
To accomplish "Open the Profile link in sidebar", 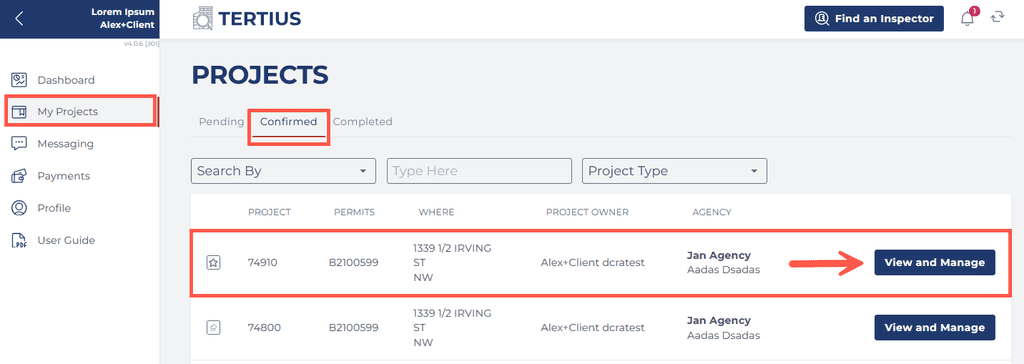I will (54, 208).
